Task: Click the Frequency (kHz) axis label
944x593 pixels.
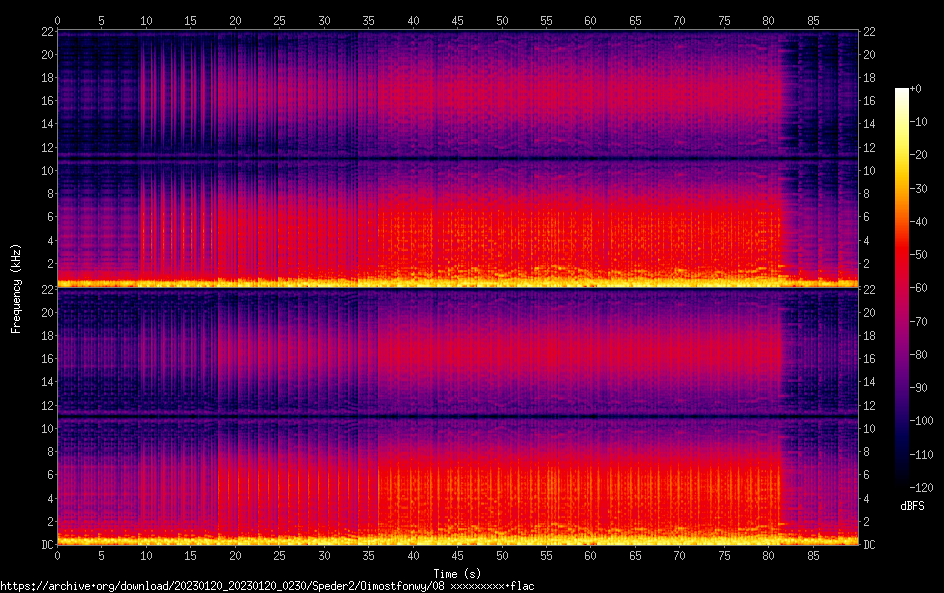Action: (16, 287)
